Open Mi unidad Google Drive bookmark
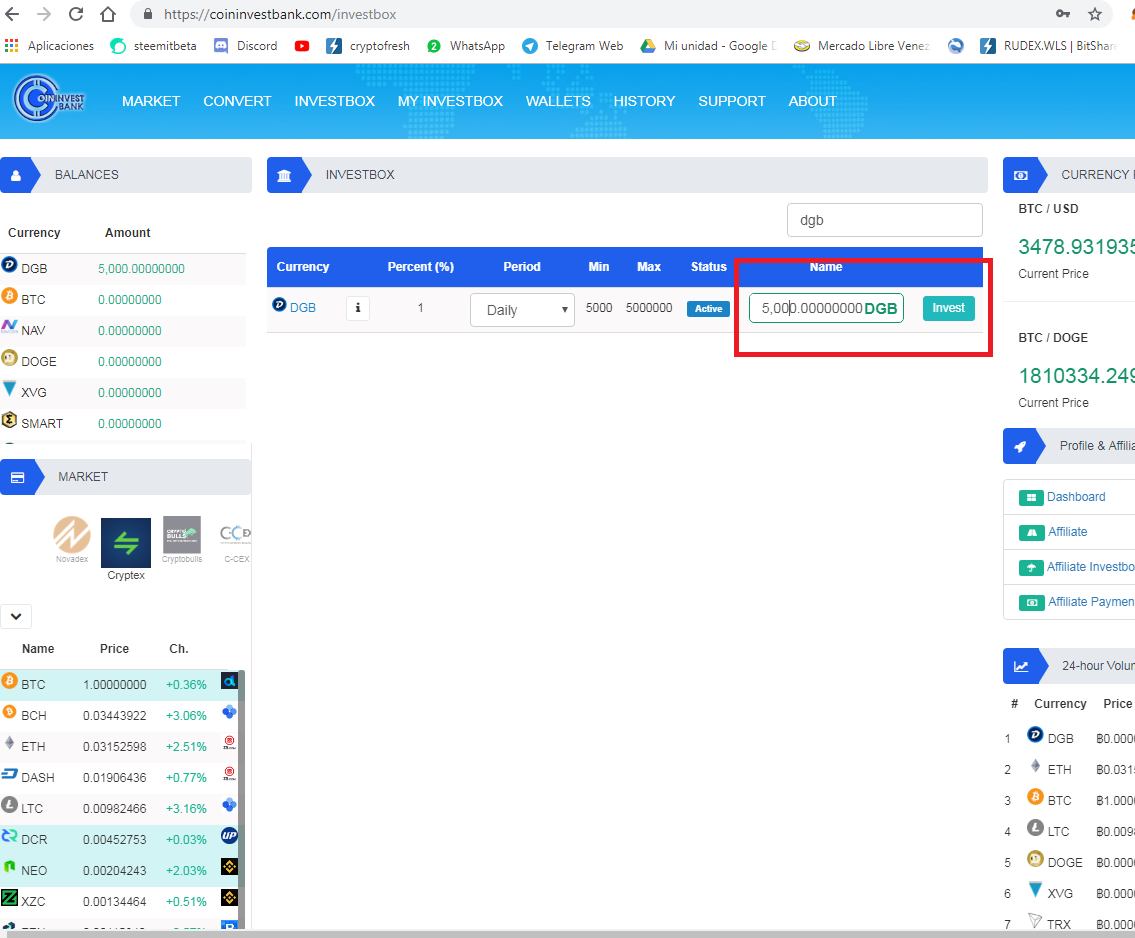 pyautogui.click(x=708, y=46)
